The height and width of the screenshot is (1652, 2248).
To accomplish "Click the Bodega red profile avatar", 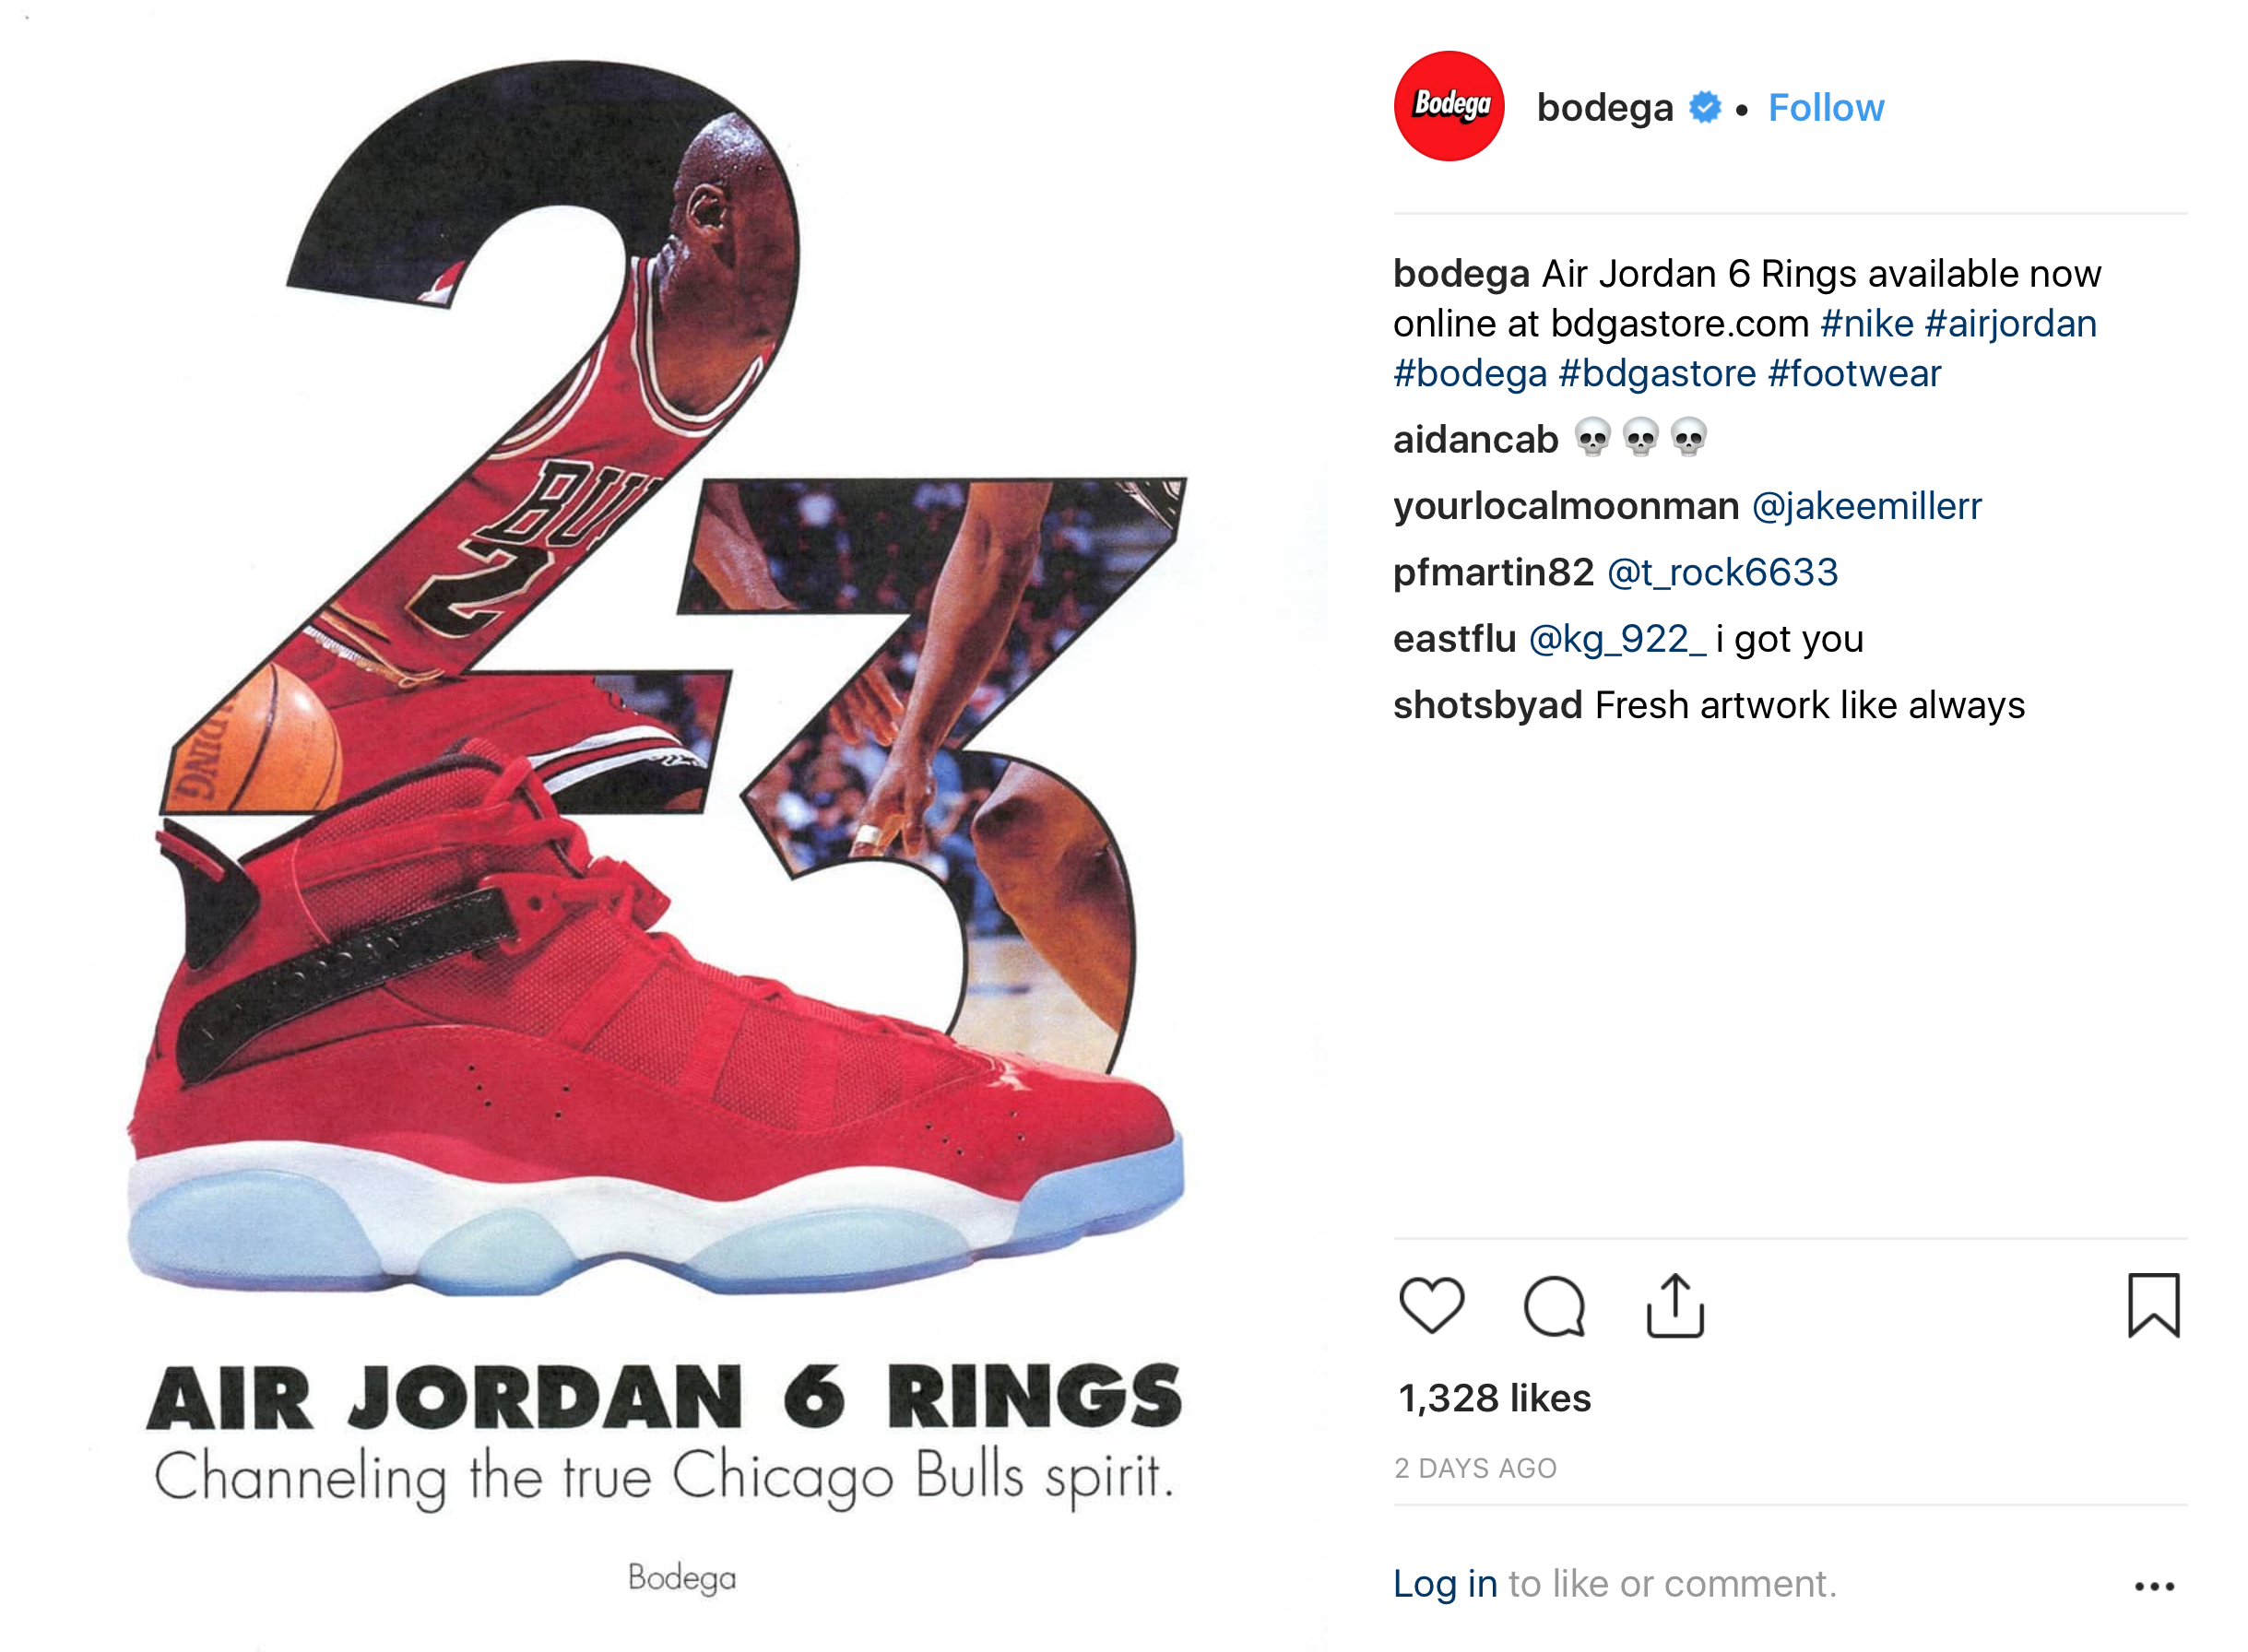I will click(1449, 106).
